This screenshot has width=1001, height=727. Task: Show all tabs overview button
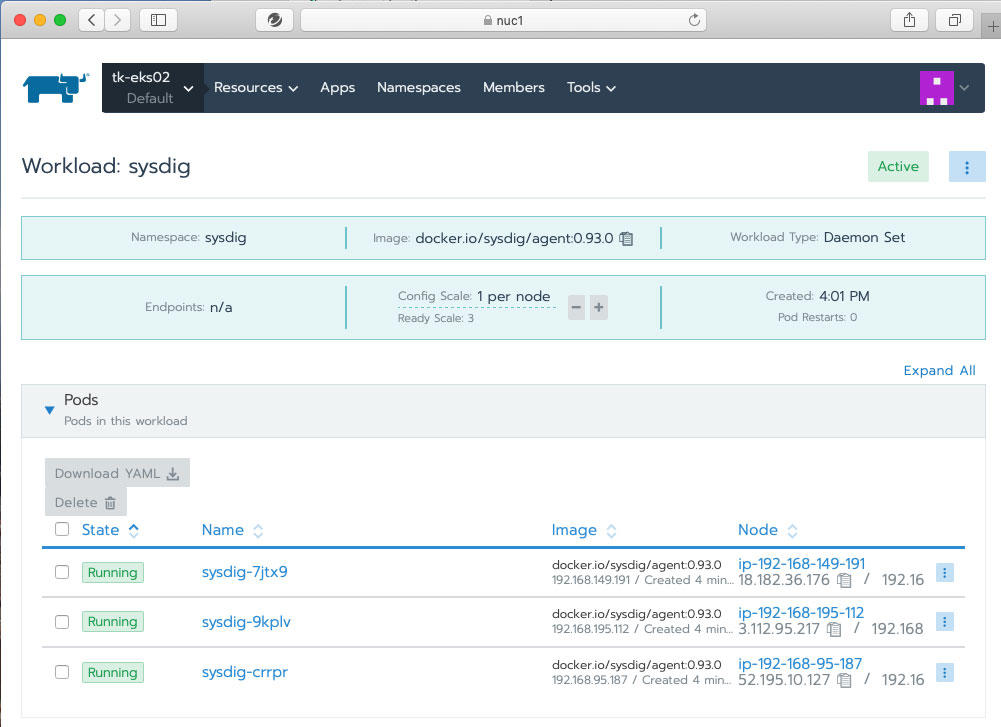coord(954,20)
